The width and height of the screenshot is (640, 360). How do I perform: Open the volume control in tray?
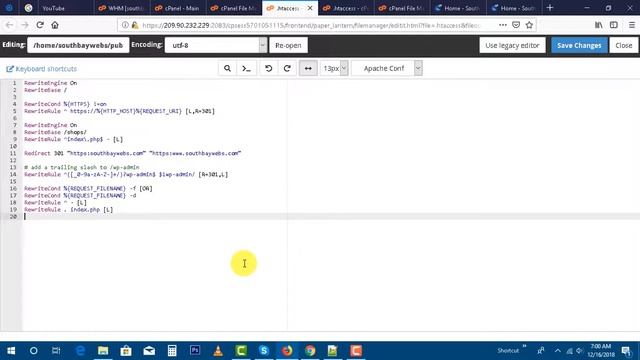[x=580, y=351]
